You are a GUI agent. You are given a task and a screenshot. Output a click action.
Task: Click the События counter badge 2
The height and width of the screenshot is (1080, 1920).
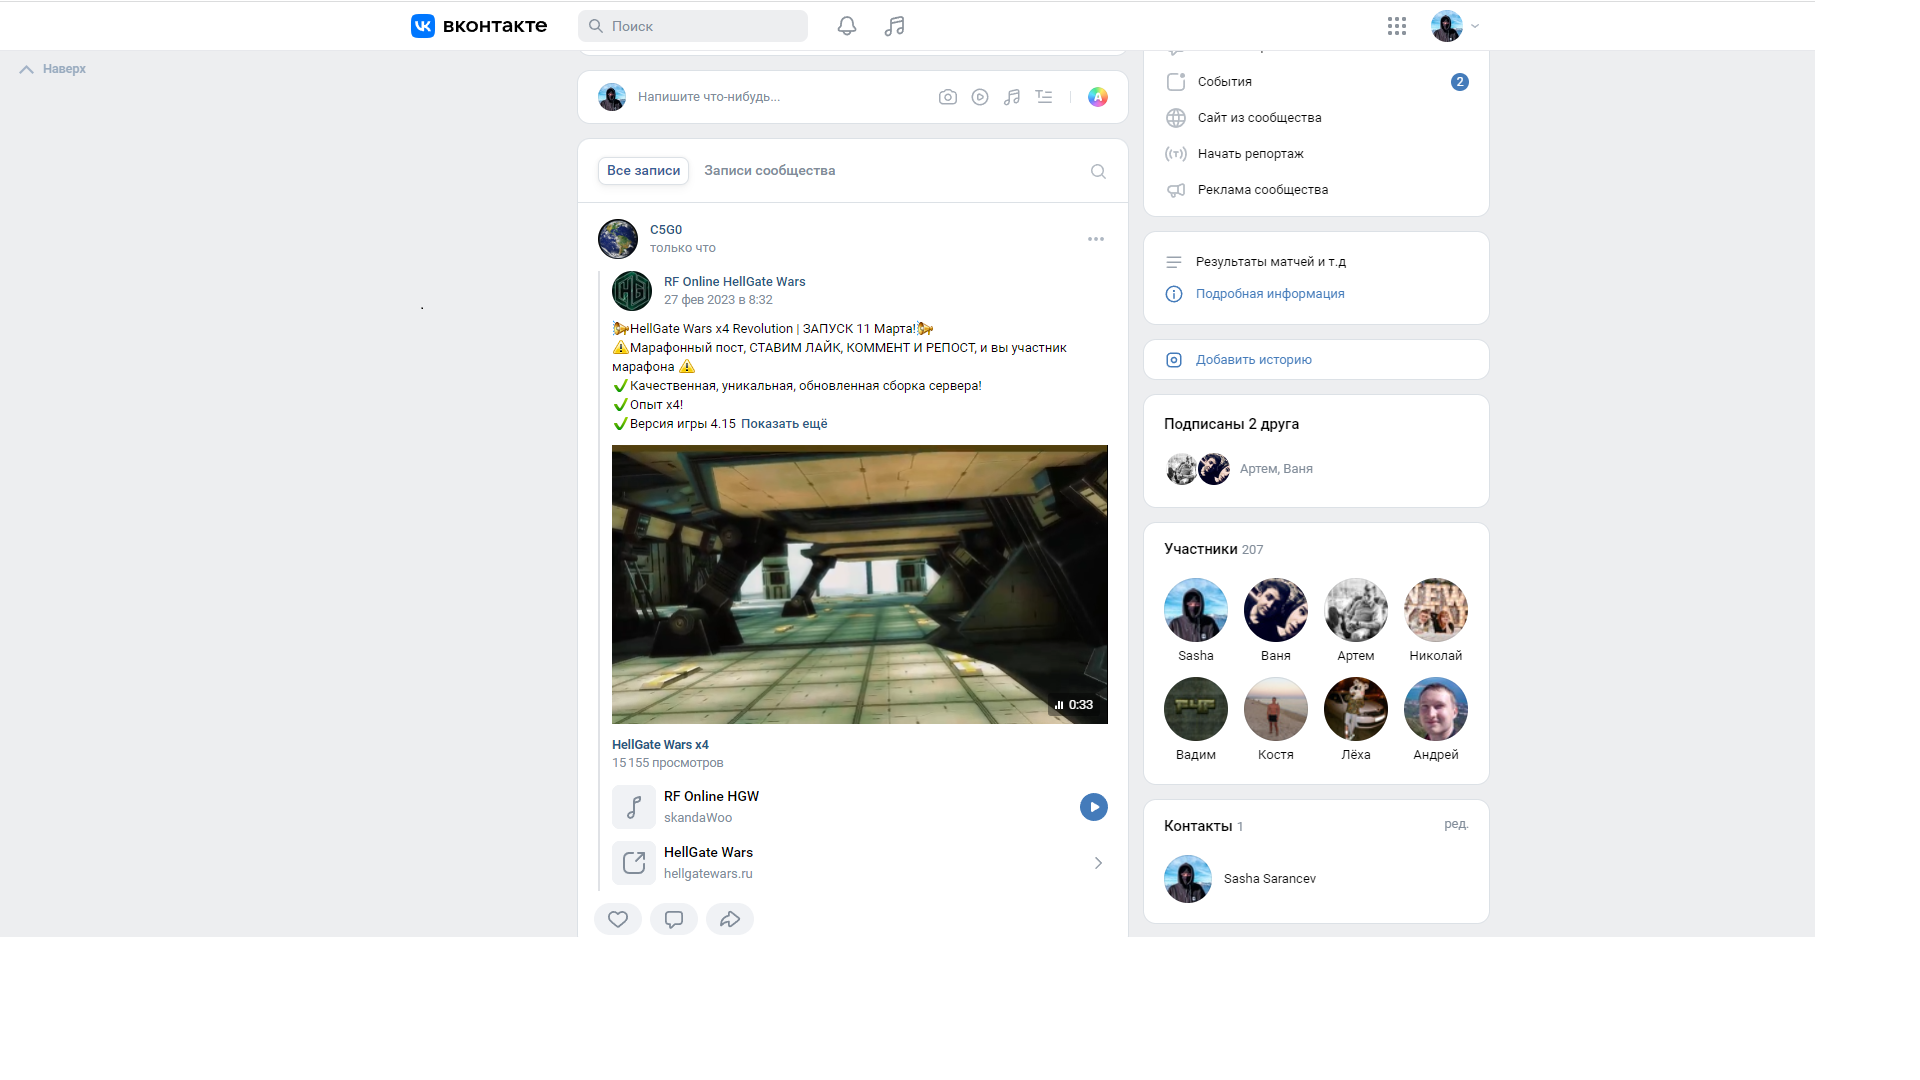[1460, 82]
